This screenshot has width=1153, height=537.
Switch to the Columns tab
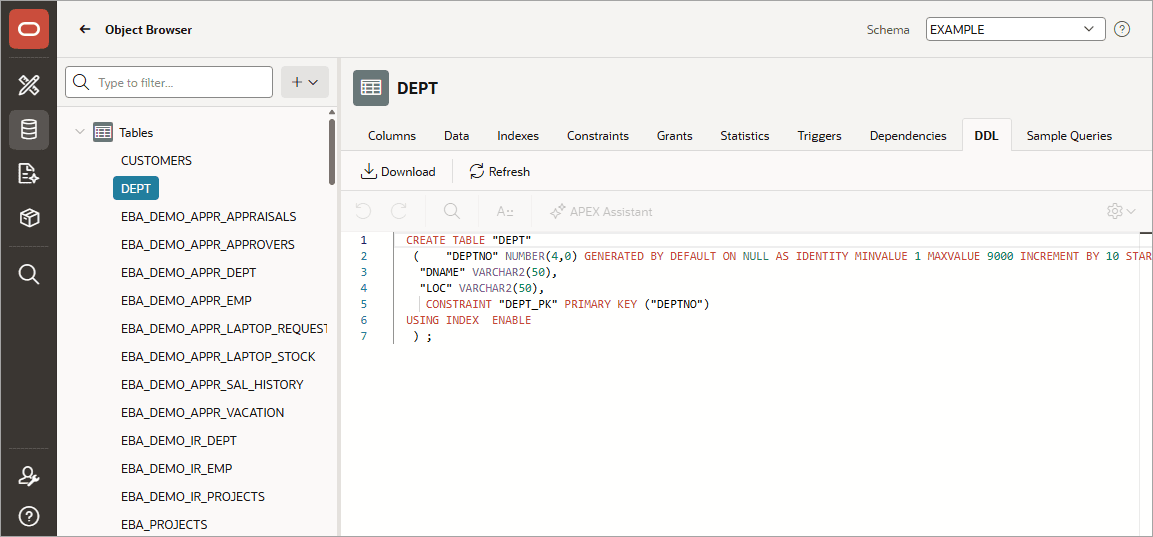click(392, 135)
